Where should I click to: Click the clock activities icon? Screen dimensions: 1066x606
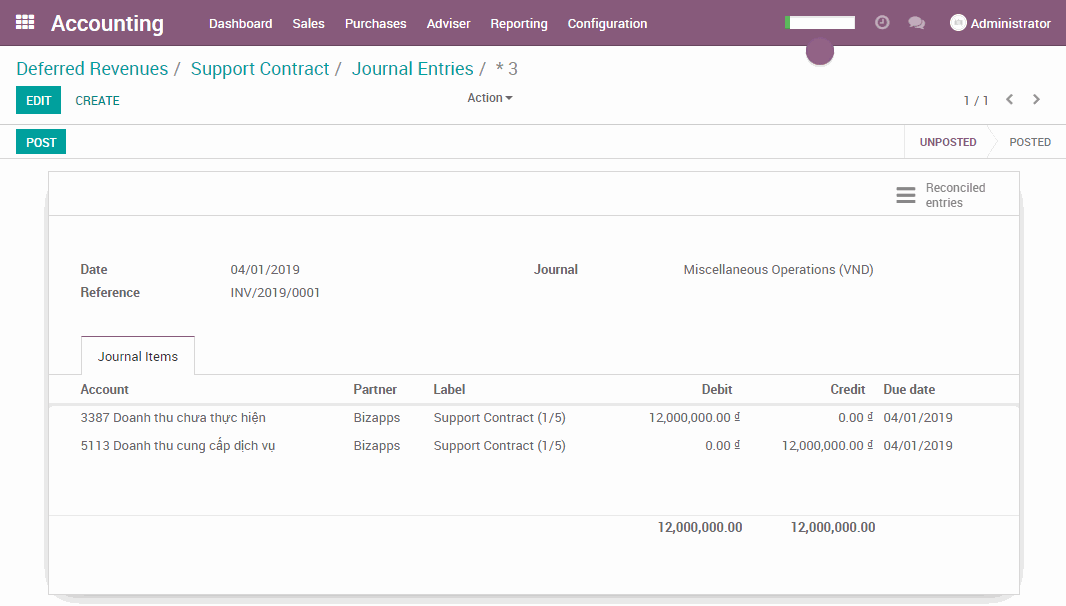coord(882,22)
